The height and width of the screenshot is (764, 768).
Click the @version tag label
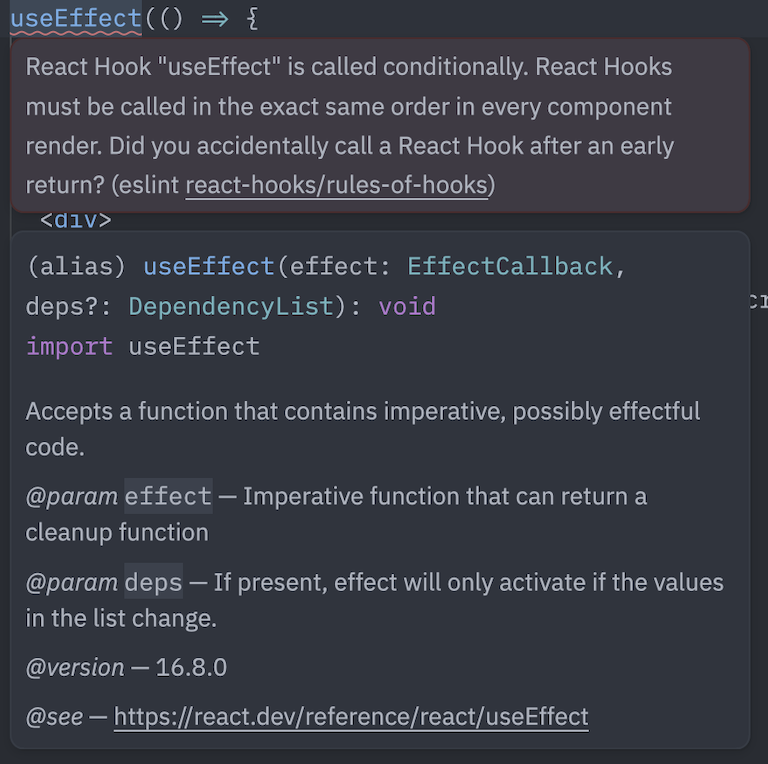(75, 667)
